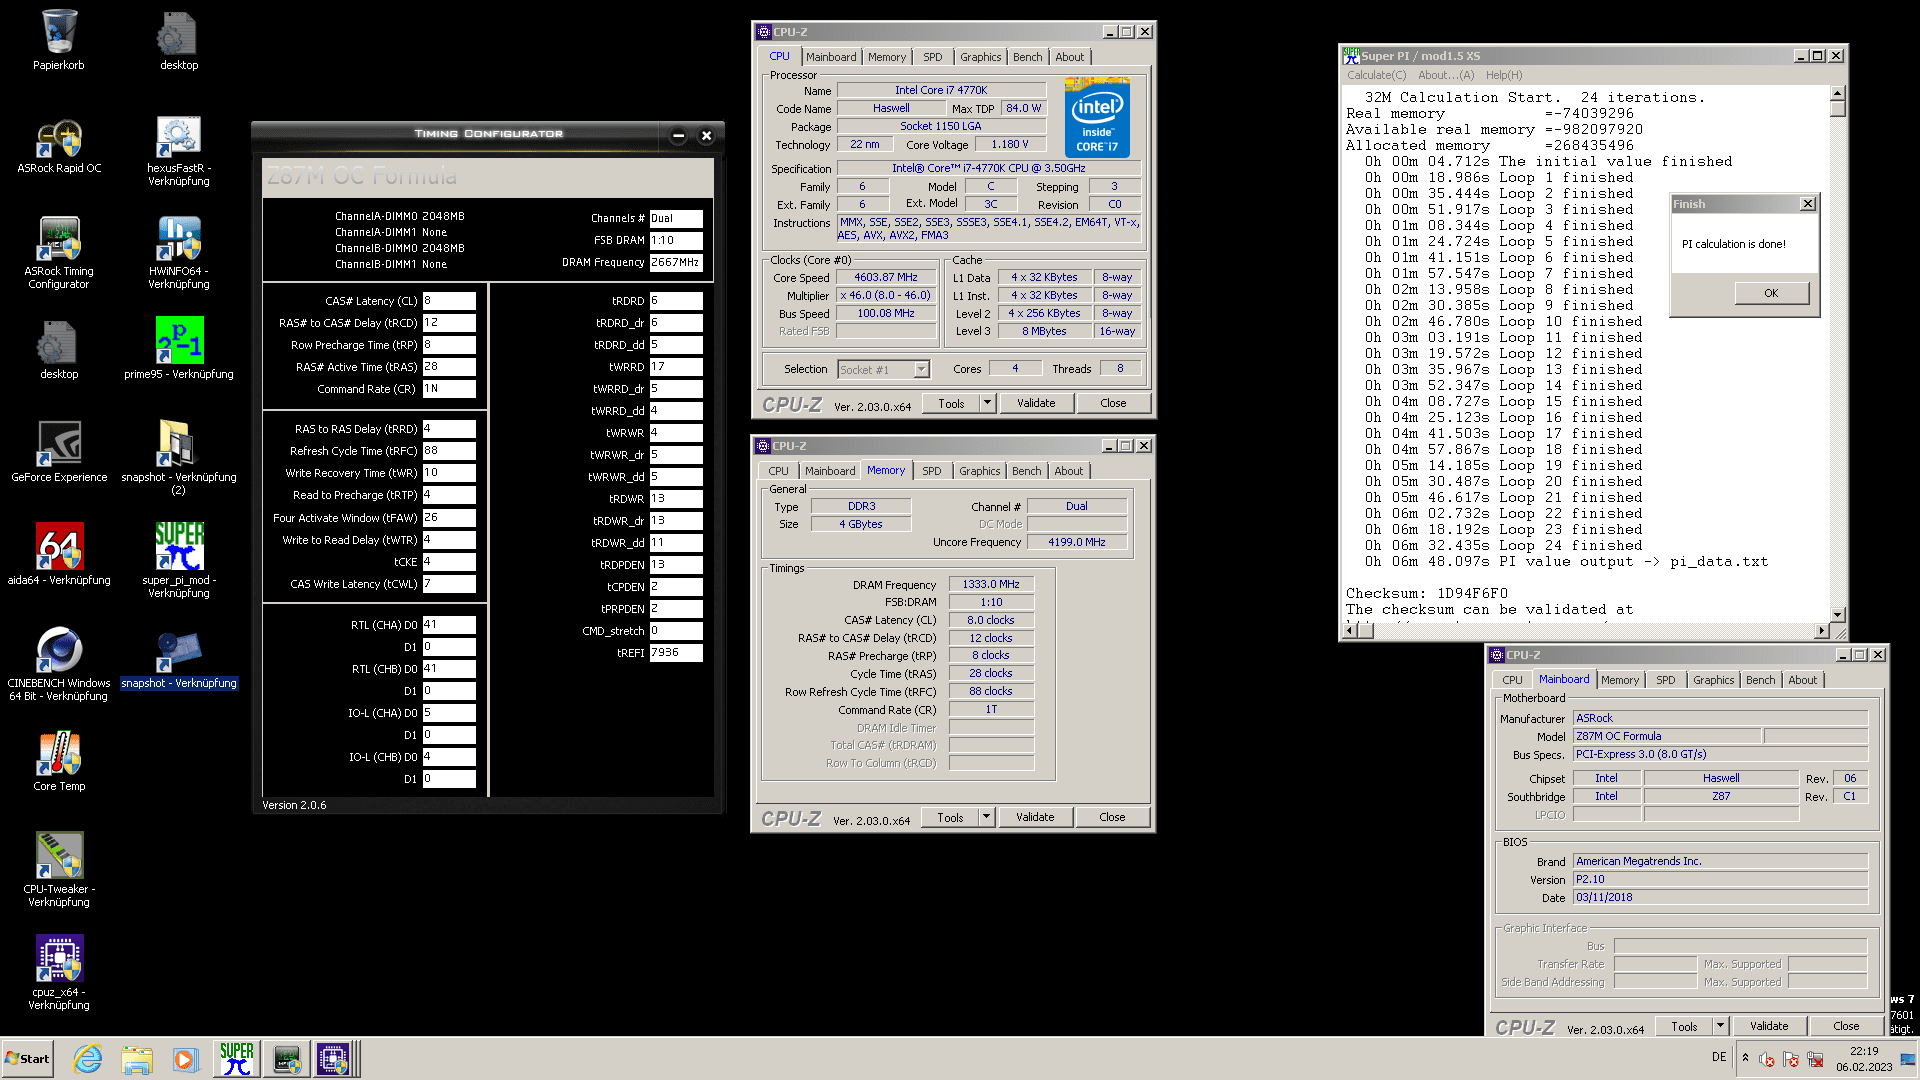Viewport: 1920px width, 1080px height.
Task: Close the Timing Configurator window
Action: 706,135
